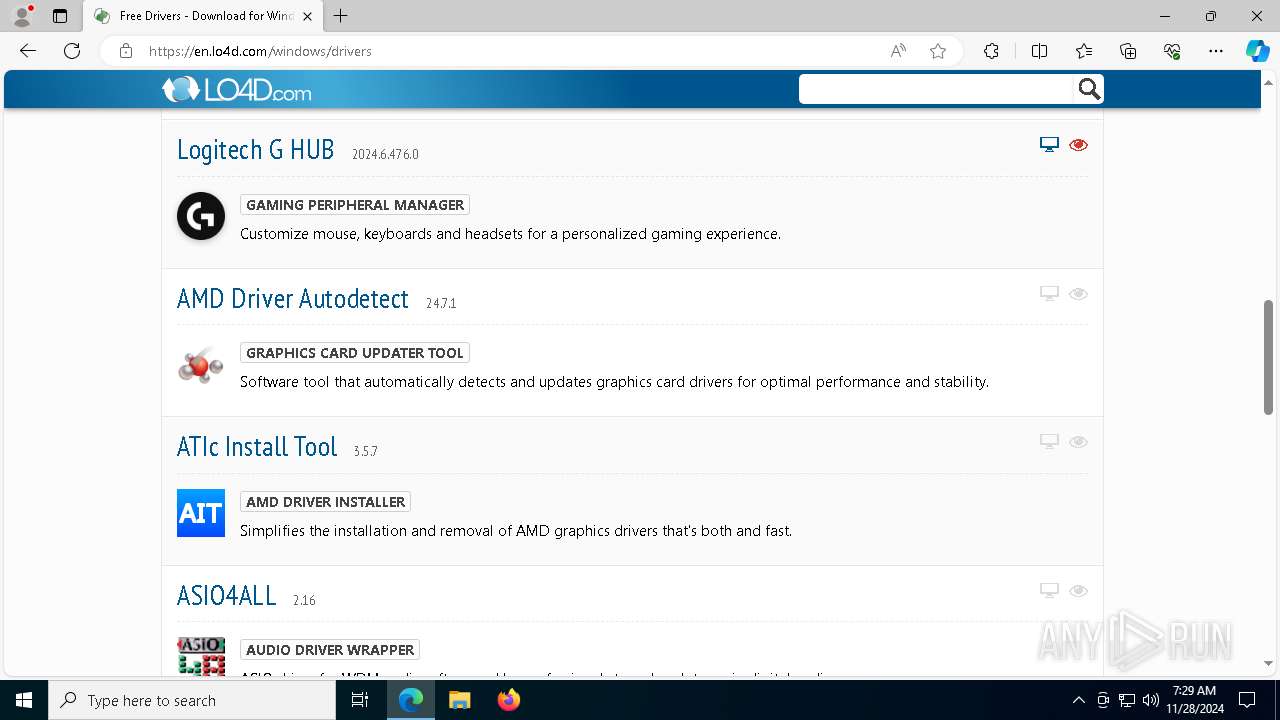Viewport: 1280px width, 720px height.
Task: Open the Collections icon
Action: [1128, 51]
